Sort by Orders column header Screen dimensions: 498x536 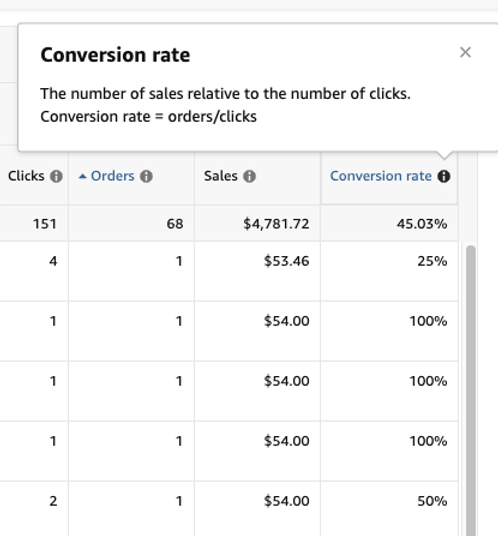click(112, 176)
